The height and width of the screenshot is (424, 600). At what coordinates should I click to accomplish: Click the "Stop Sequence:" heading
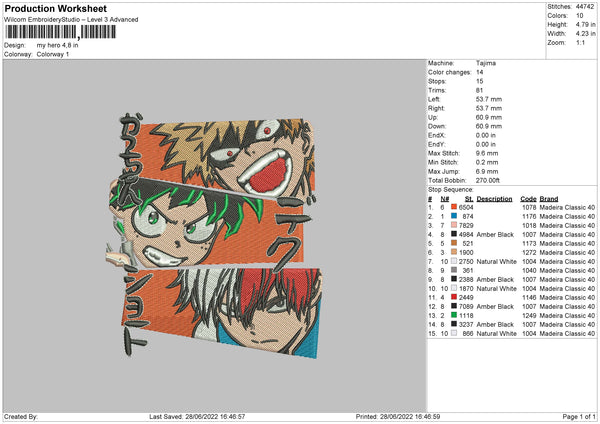(x=451, y=190)
